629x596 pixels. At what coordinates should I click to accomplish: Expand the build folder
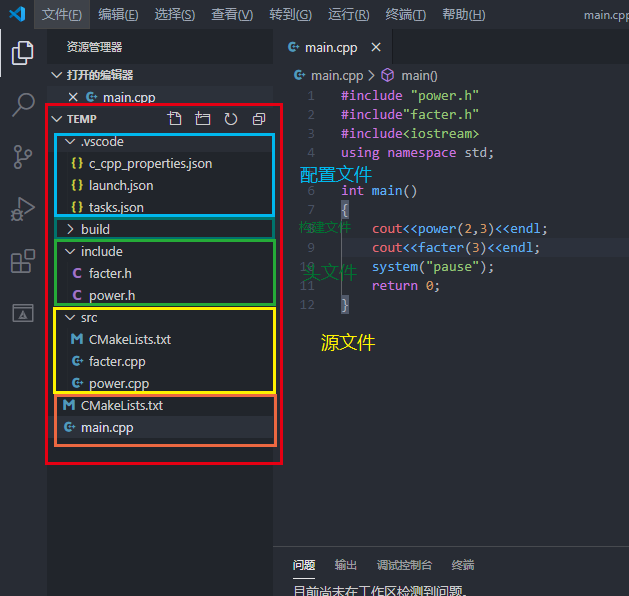click(x=70, y=229)
